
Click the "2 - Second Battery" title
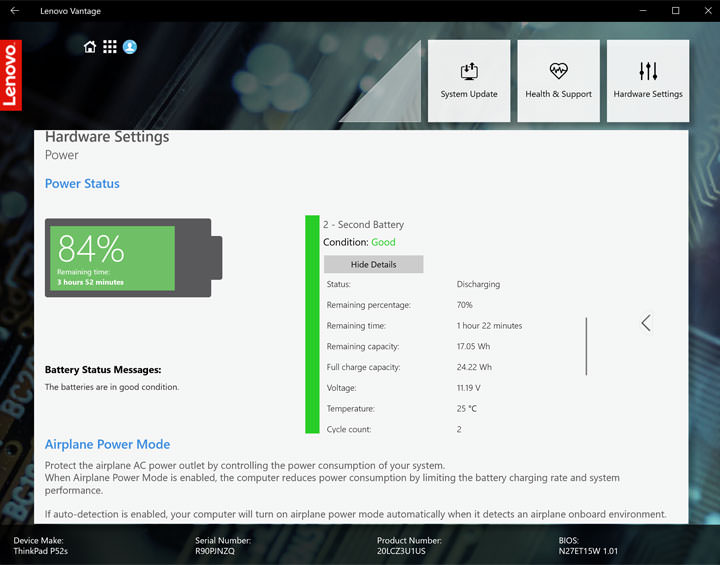[363, 225]
